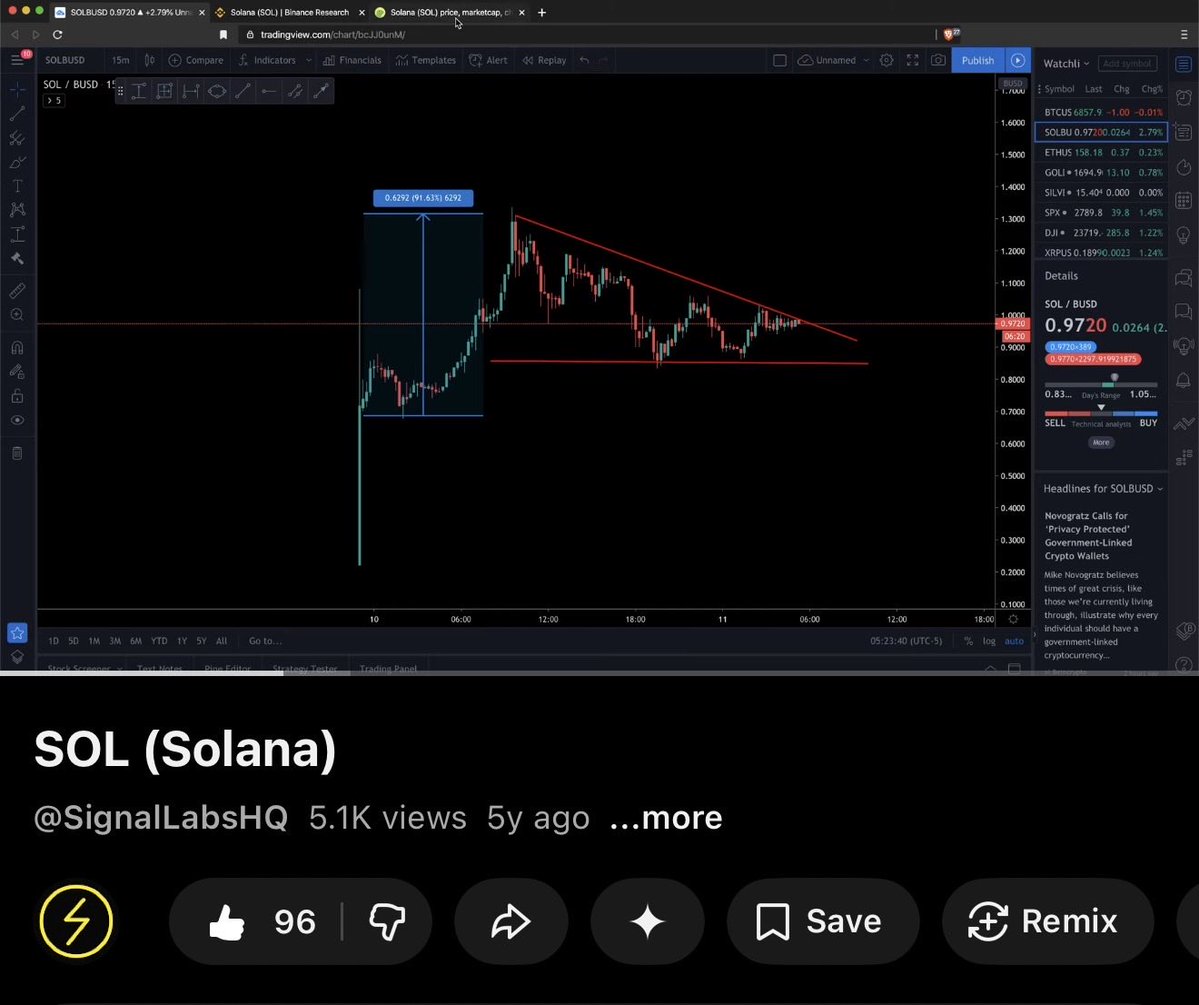Screen dimensions: 1199x1005
Task: Save the video to a playlist
Action: [822, 921]
